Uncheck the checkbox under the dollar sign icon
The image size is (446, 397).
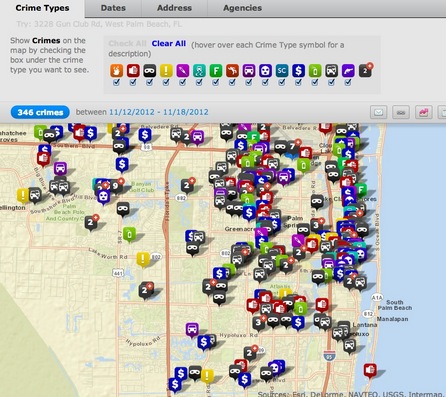298,83
